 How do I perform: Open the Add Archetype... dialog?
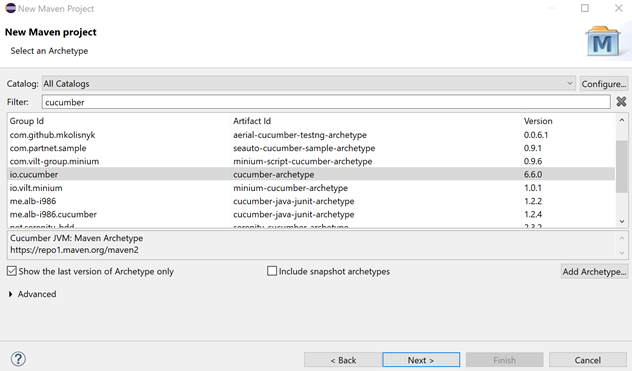click(594, 271)
